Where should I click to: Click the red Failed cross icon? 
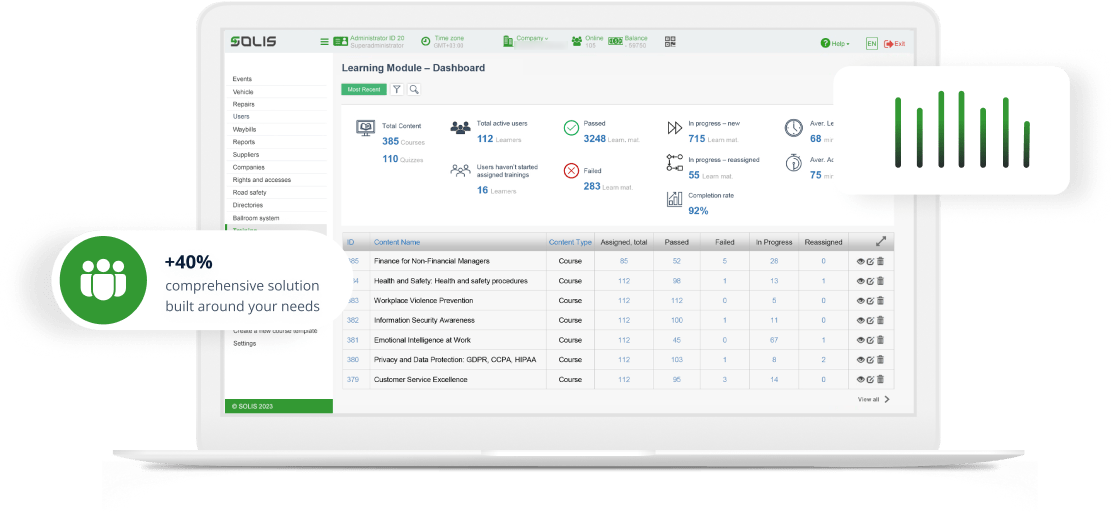pyautogui.click(x=571, y=171)
